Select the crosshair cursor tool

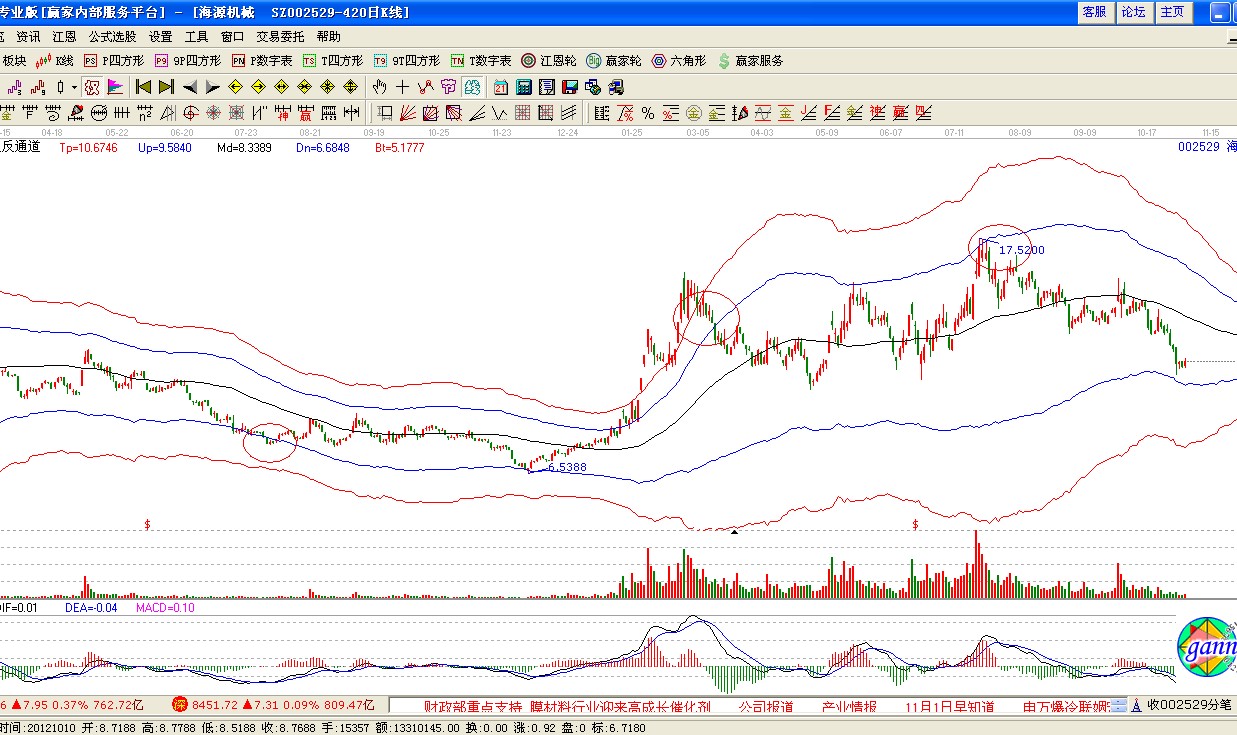tap(403, 87)
